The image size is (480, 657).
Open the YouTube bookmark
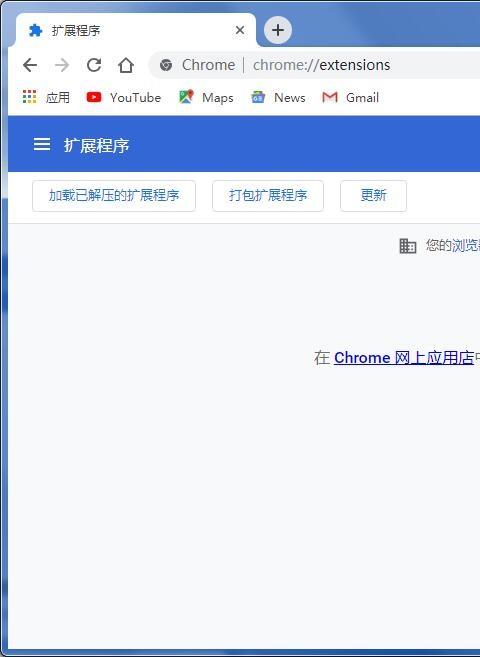tap(124, 97)
